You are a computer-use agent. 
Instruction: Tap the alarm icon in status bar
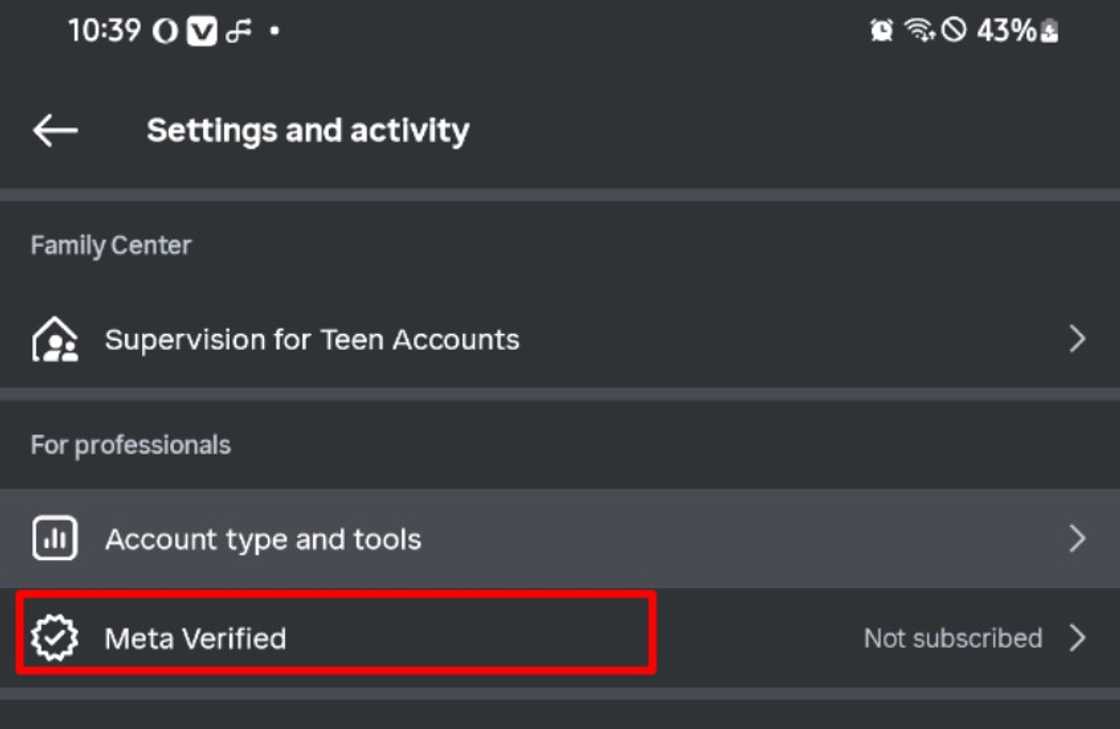point(881,31)
